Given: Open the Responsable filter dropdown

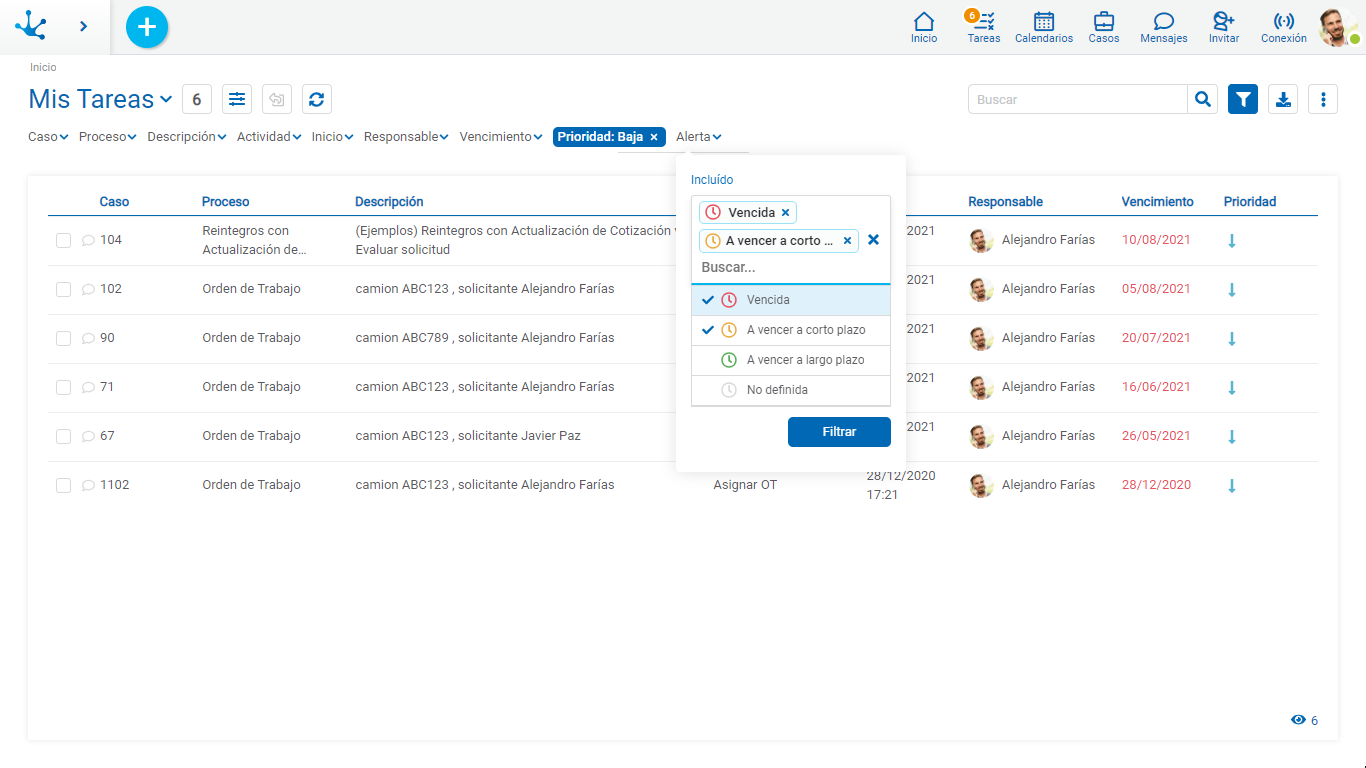Looking at the screenshot, I should click(x=405, y=137).
